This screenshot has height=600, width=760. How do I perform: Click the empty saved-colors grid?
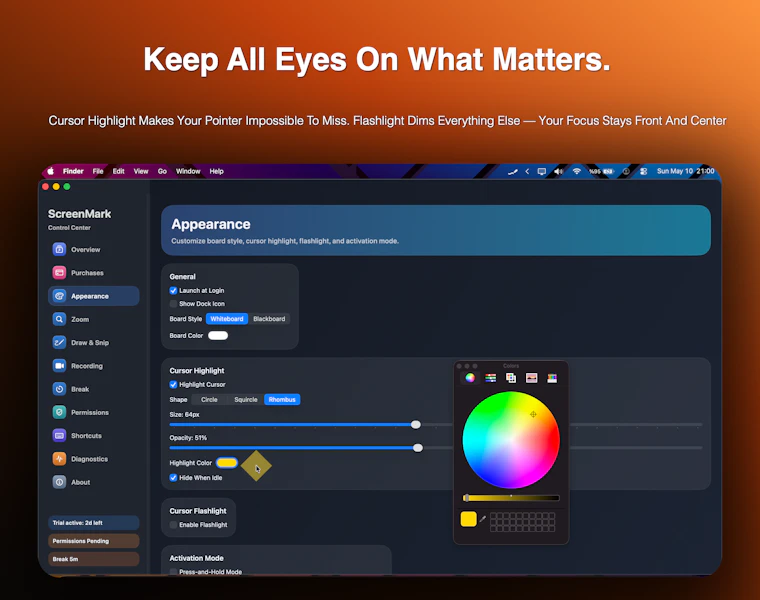[x=522, y=522]
